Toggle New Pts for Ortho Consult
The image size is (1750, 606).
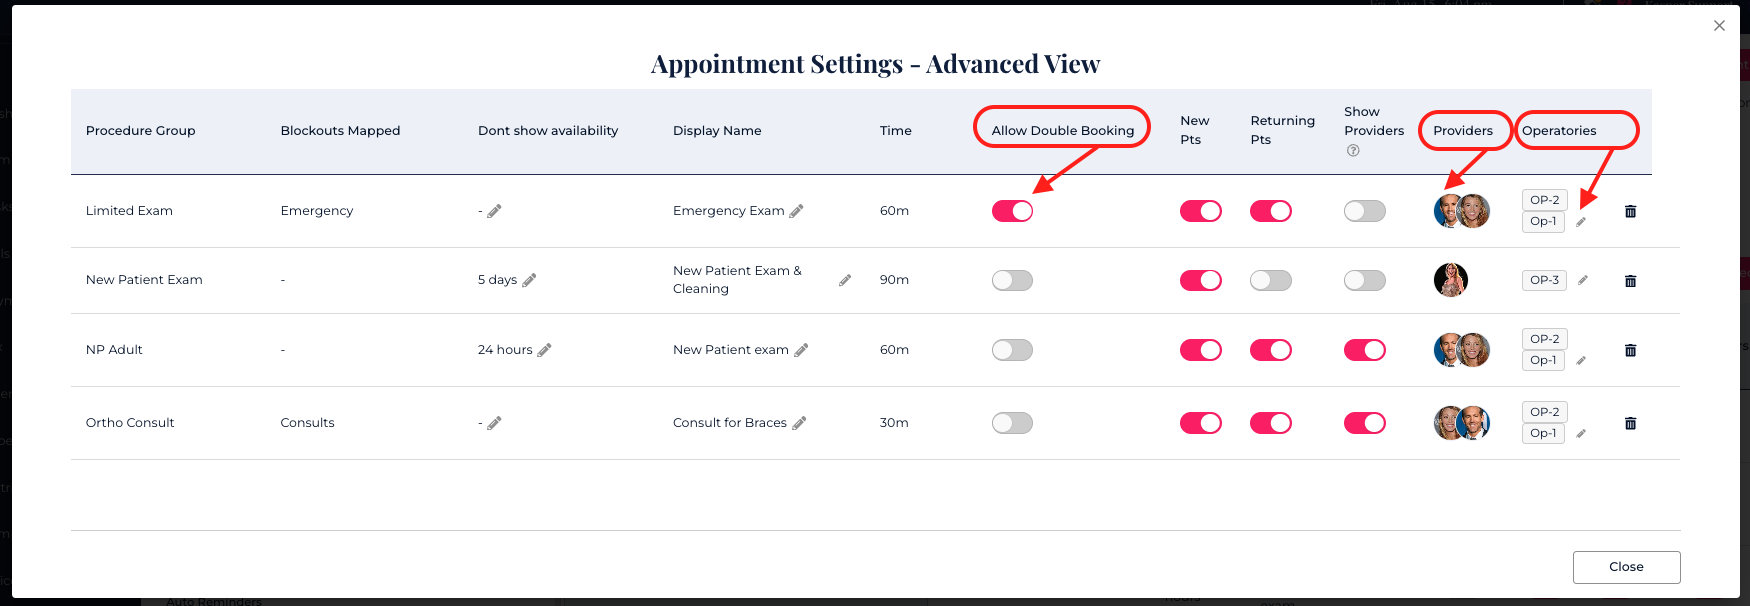(1200, 423)
